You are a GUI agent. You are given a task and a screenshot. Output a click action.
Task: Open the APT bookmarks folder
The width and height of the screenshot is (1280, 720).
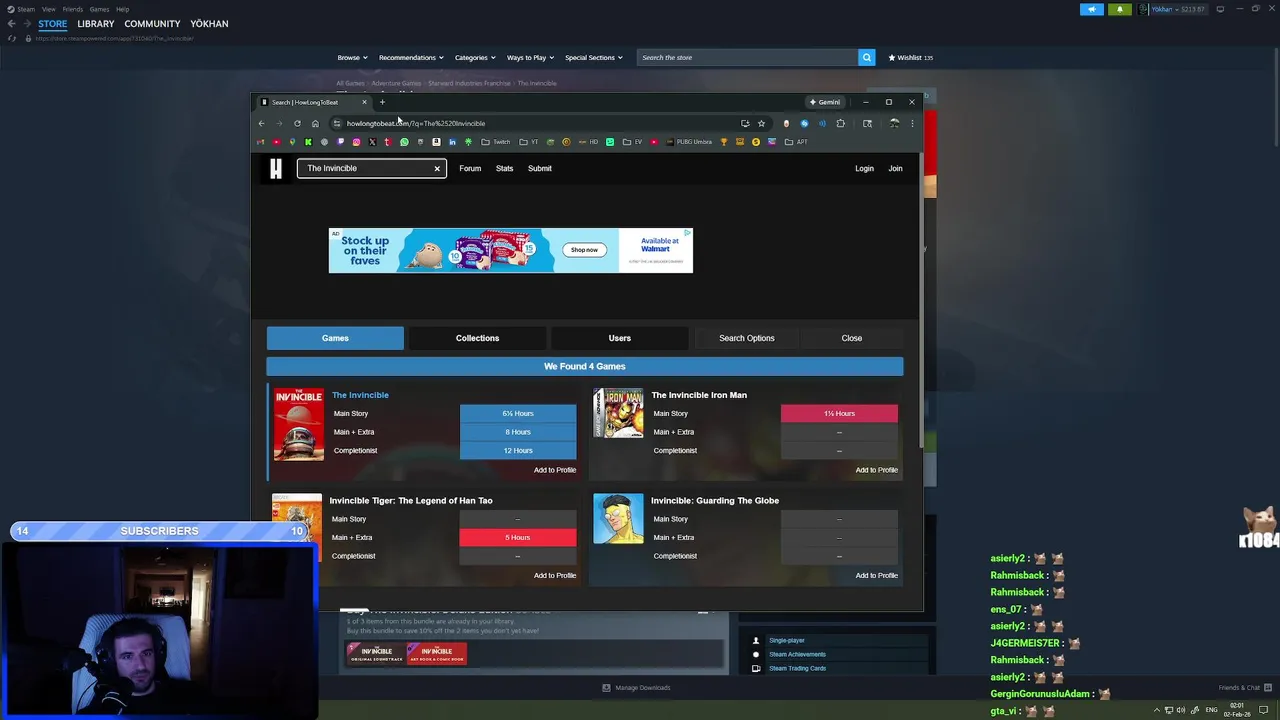(796, 142)
